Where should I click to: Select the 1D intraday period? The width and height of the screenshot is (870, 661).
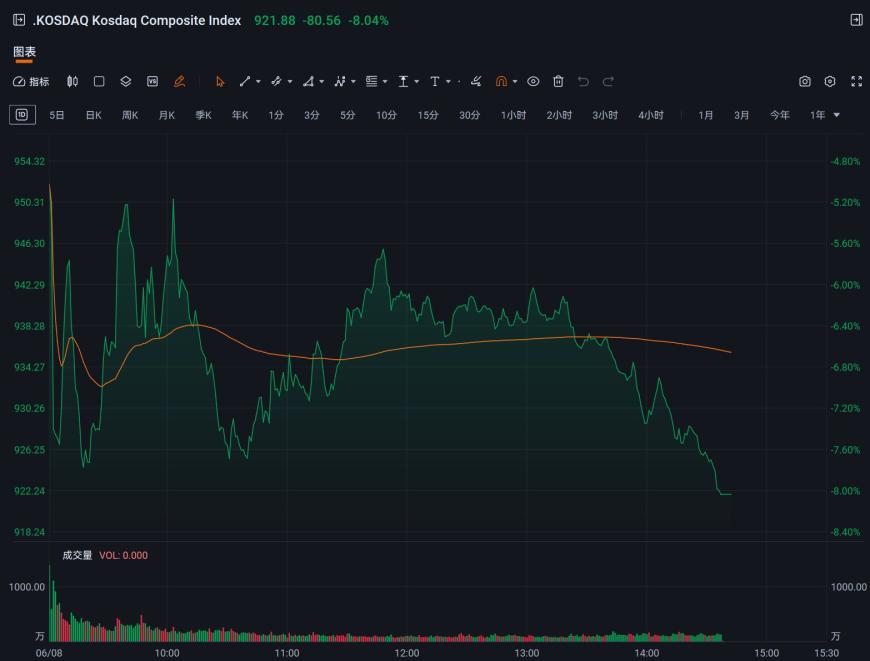(x=22, y=115)
